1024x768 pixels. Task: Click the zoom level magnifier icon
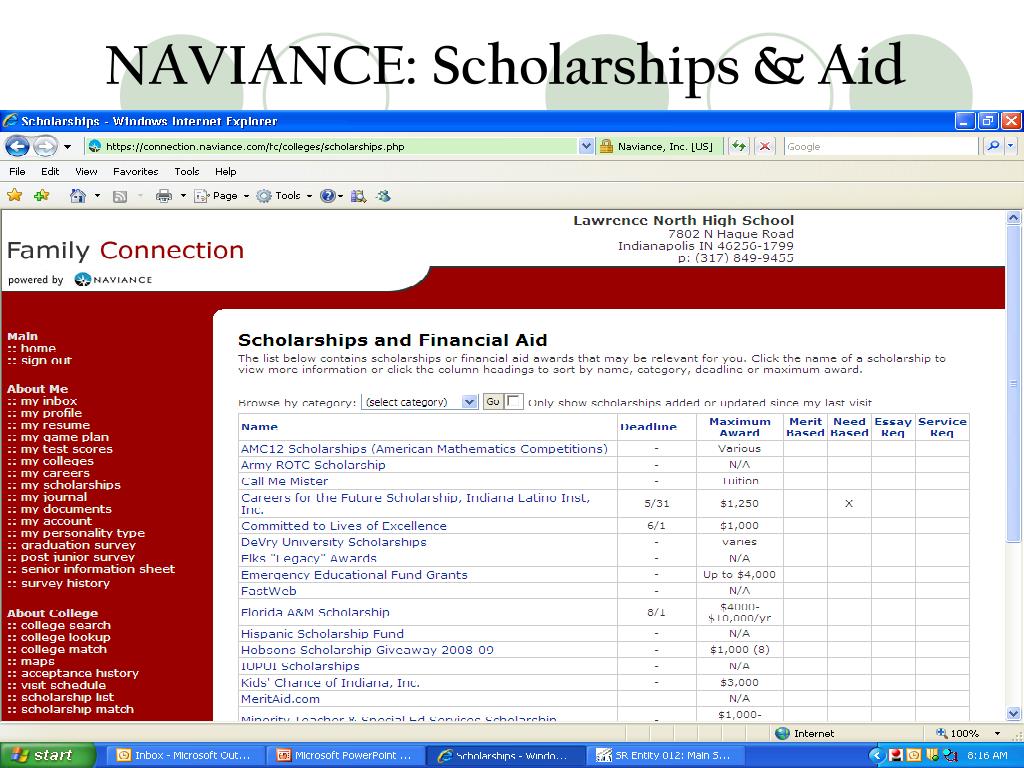click(941, 733)
